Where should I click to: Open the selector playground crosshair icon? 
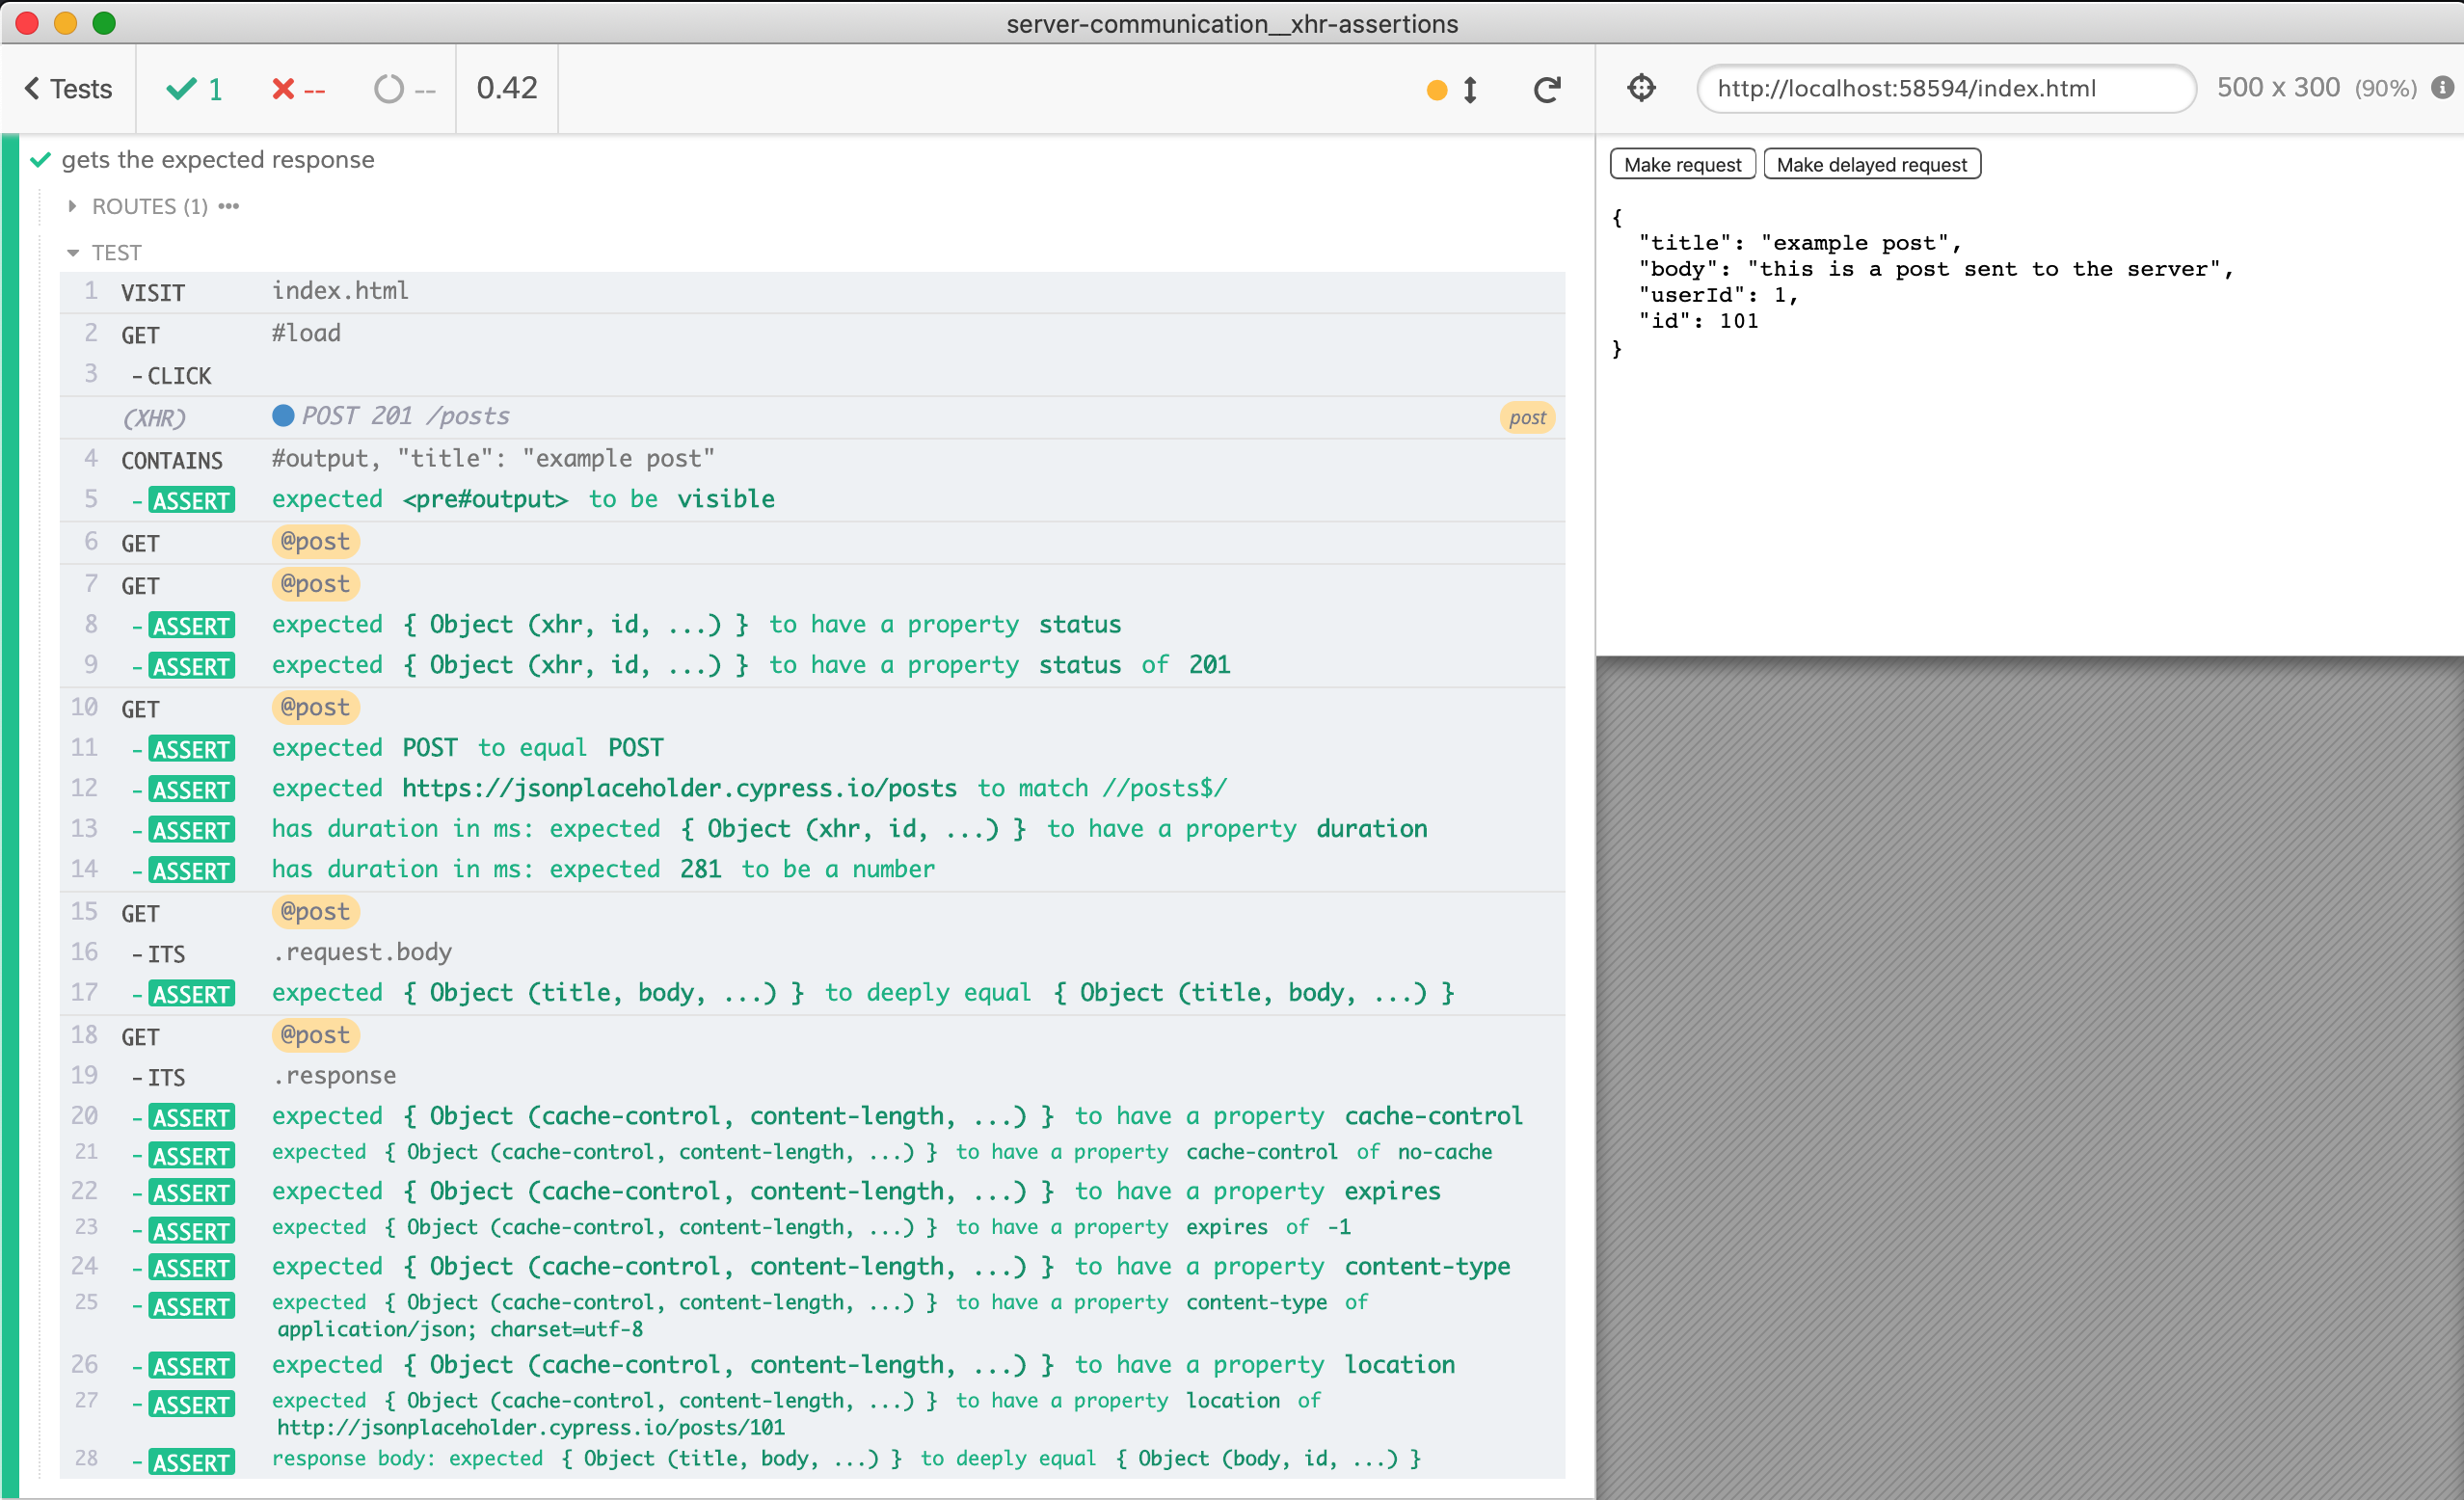point(1641,88)
